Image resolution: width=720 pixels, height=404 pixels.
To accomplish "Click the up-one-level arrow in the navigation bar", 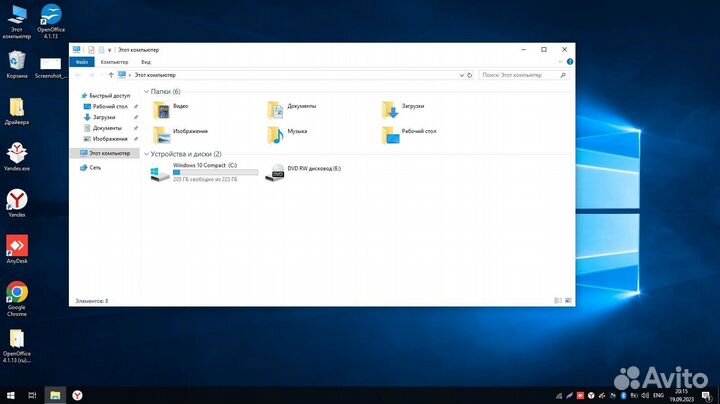I will (x=111, y=75).
